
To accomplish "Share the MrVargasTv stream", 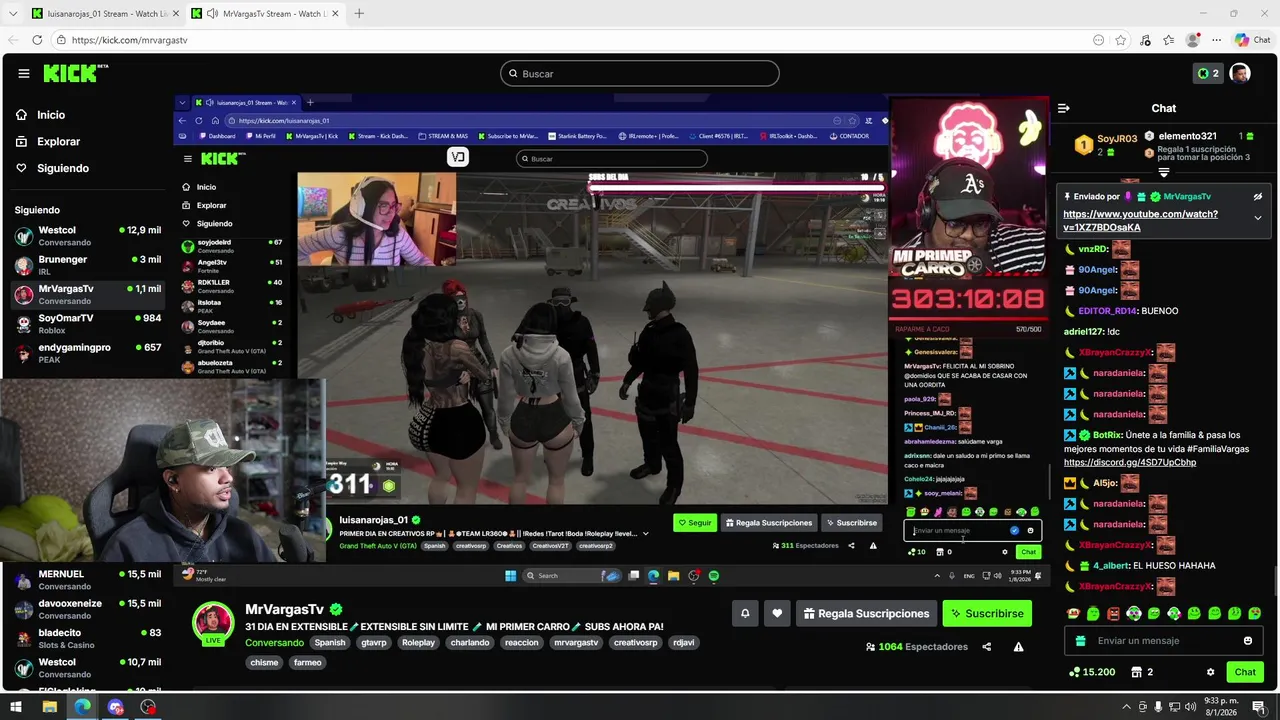I will click(x=986, y=647).
